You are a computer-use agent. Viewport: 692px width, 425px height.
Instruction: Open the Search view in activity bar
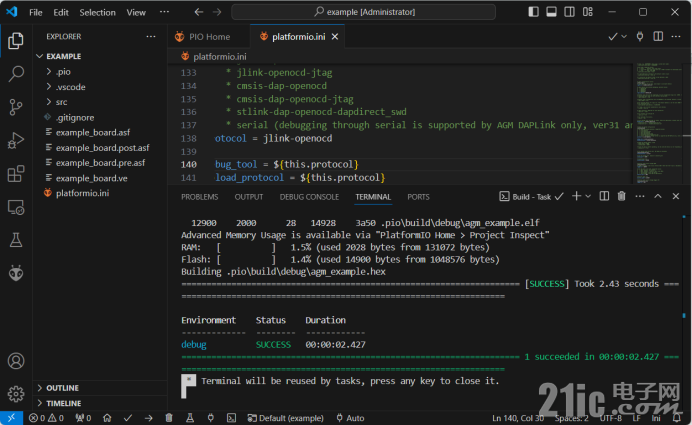pos(16,74)
